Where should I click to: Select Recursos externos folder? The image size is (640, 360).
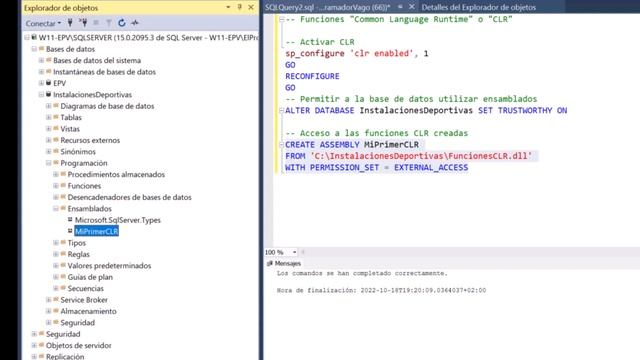tap(90, 140)
